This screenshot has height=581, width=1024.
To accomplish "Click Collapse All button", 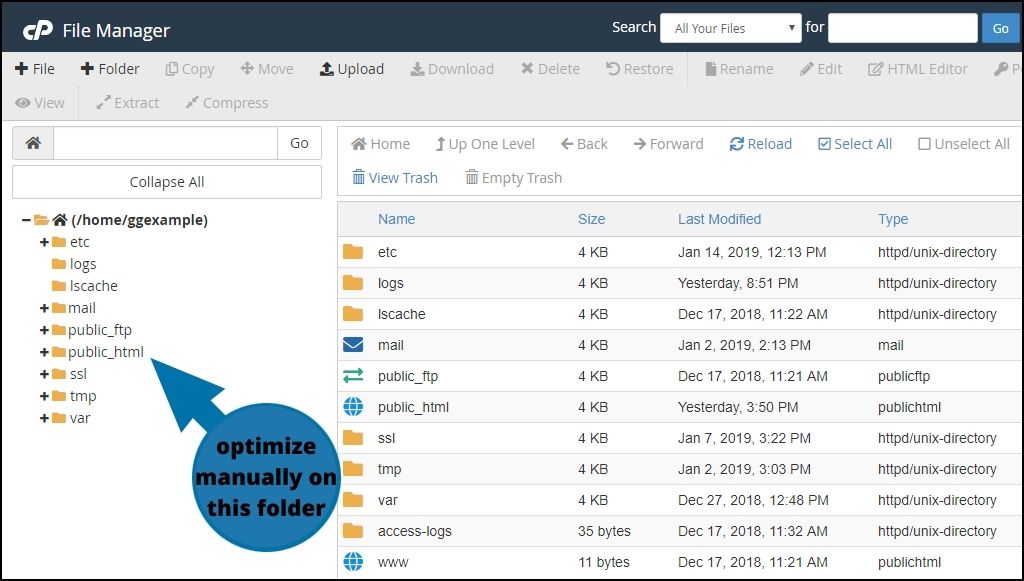I will (x=167, y=181).
